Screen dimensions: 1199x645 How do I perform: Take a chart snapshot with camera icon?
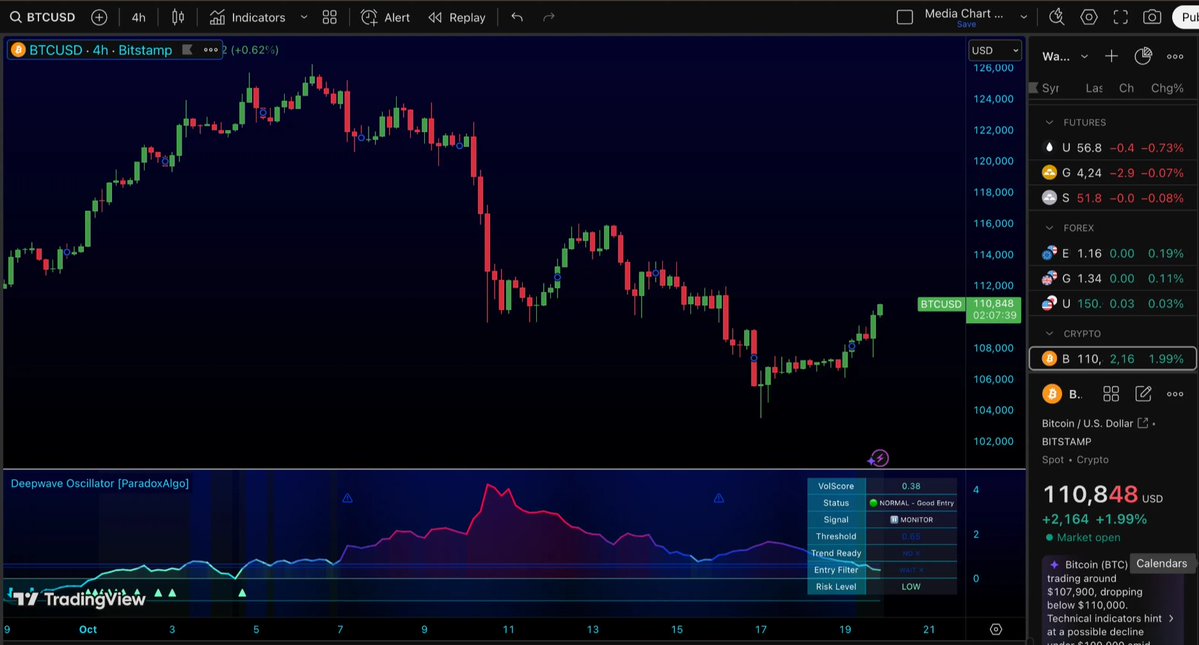tap(1152, 17)
